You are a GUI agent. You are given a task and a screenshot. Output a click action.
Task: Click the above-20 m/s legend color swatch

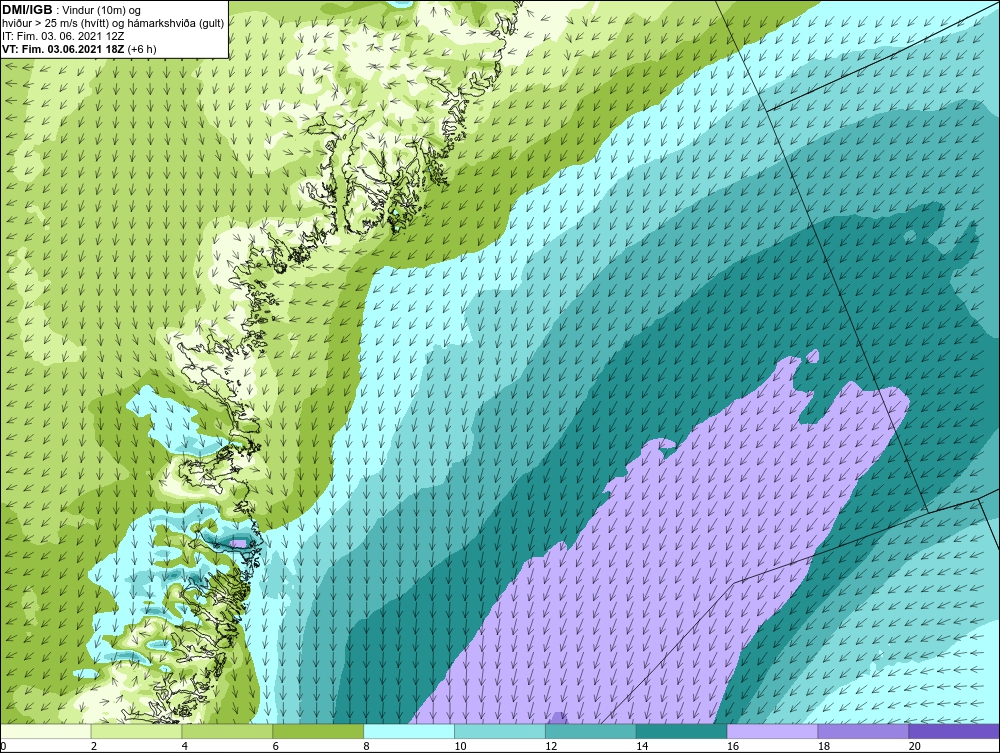[x=954, y=731]
